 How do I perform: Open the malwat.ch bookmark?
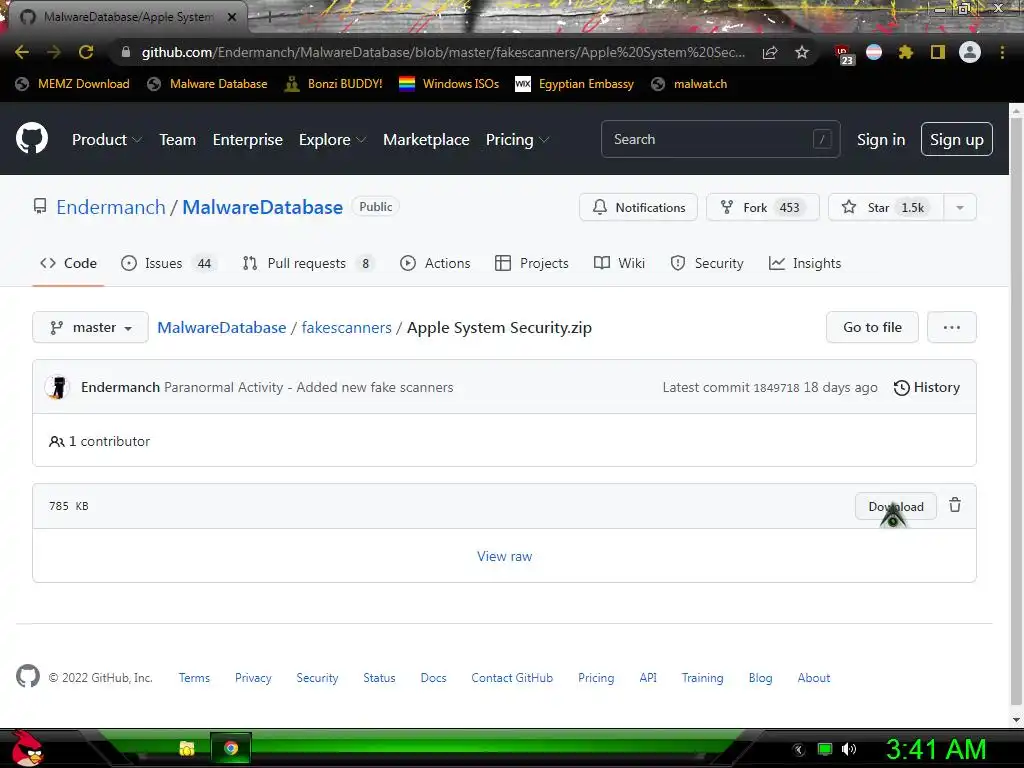tap(689, 84)
